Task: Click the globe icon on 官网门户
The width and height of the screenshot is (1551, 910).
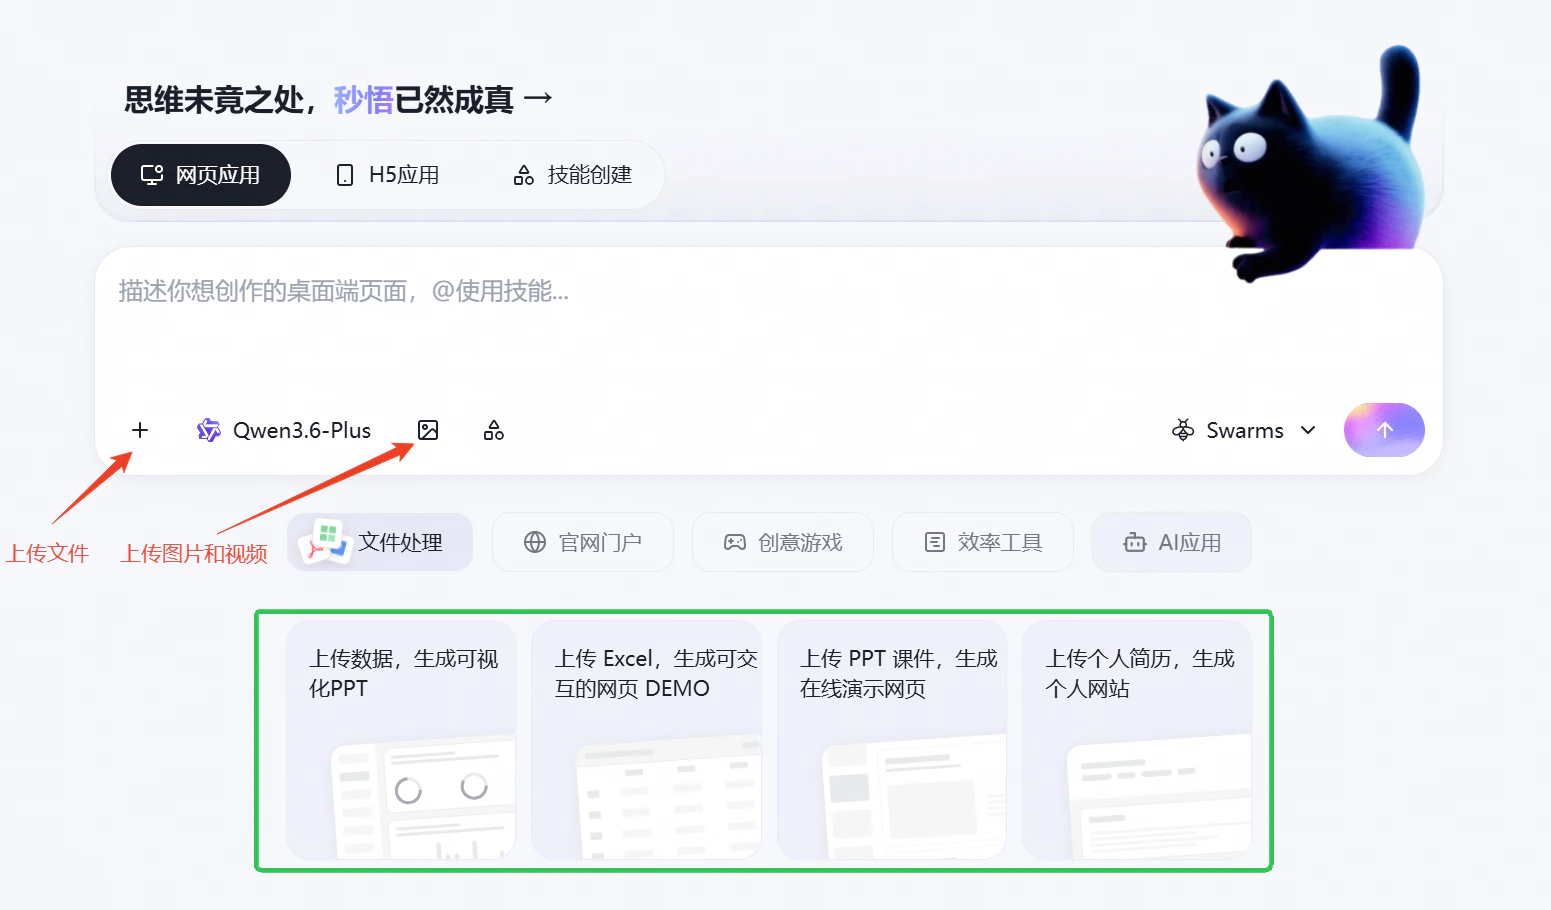Action: click(x=535, y=542)
